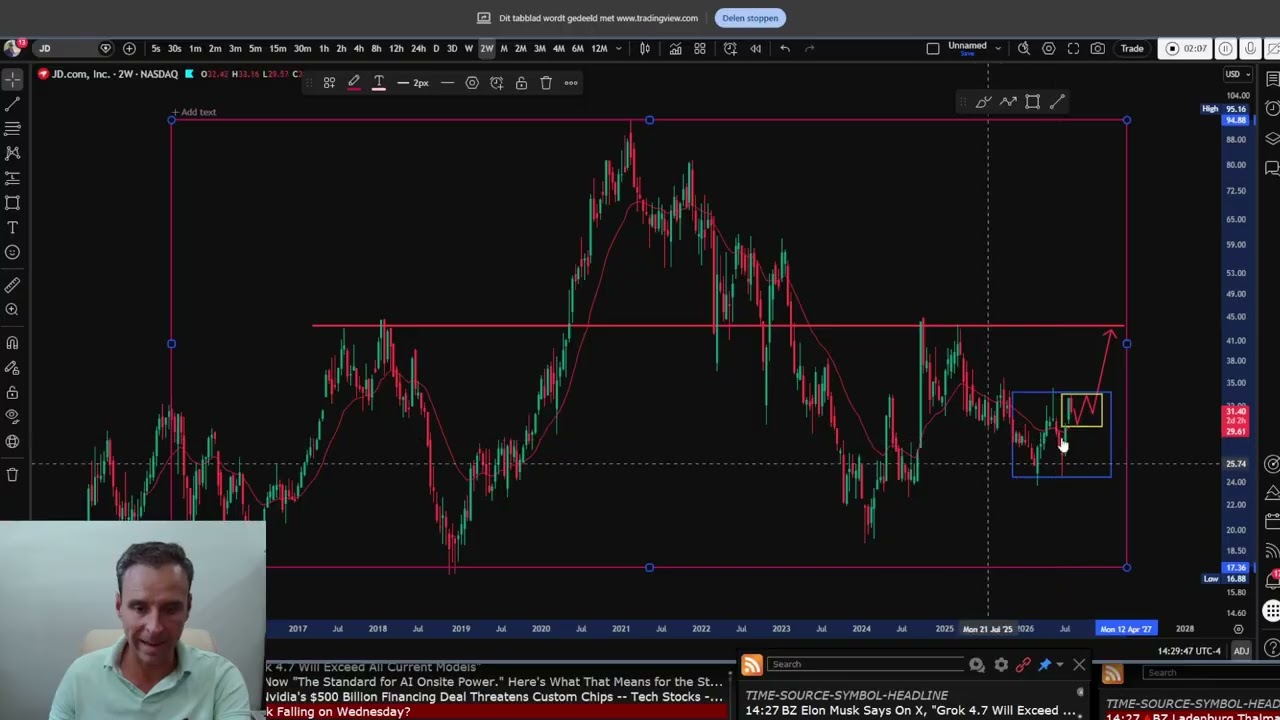Select path tool in favorites toolbar
The width and height of the screenshot is (1280, 720).
pyautogui.click(x=1008, y=102)
